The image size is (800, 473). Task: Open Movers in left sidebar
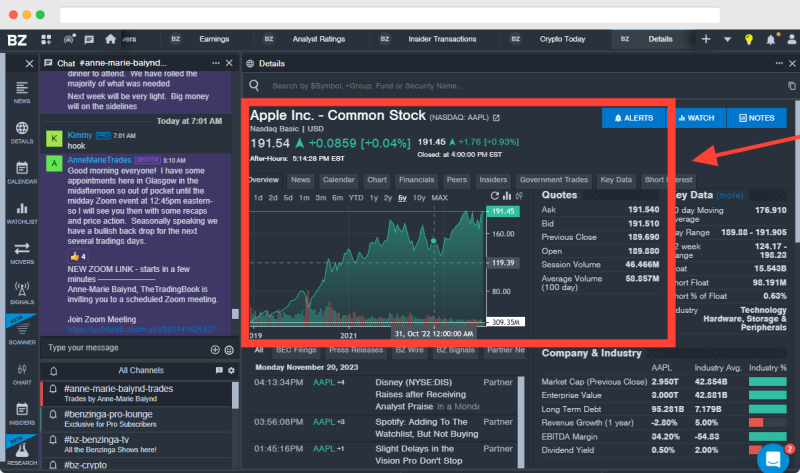pyautogui.click(x=22, y=253)
